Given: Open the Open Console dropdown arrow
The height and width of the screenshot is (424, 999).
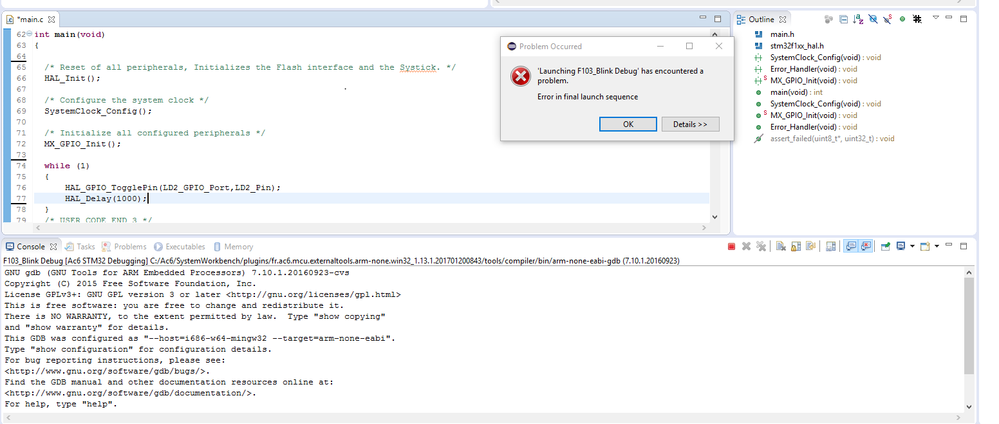Looking at the screenshot, I should click(937, 246).
